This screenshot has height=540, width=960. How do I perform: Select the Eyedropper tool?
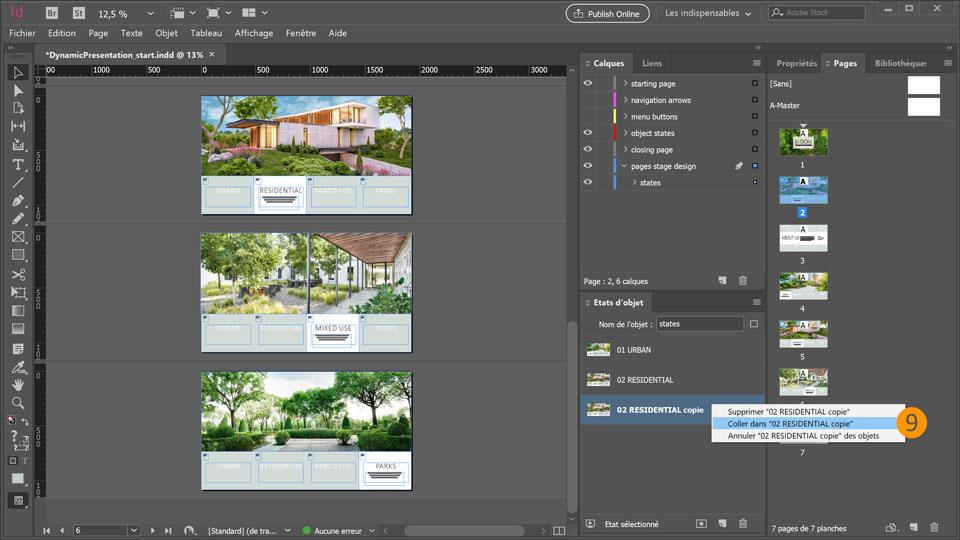click(x=18, y=367)
